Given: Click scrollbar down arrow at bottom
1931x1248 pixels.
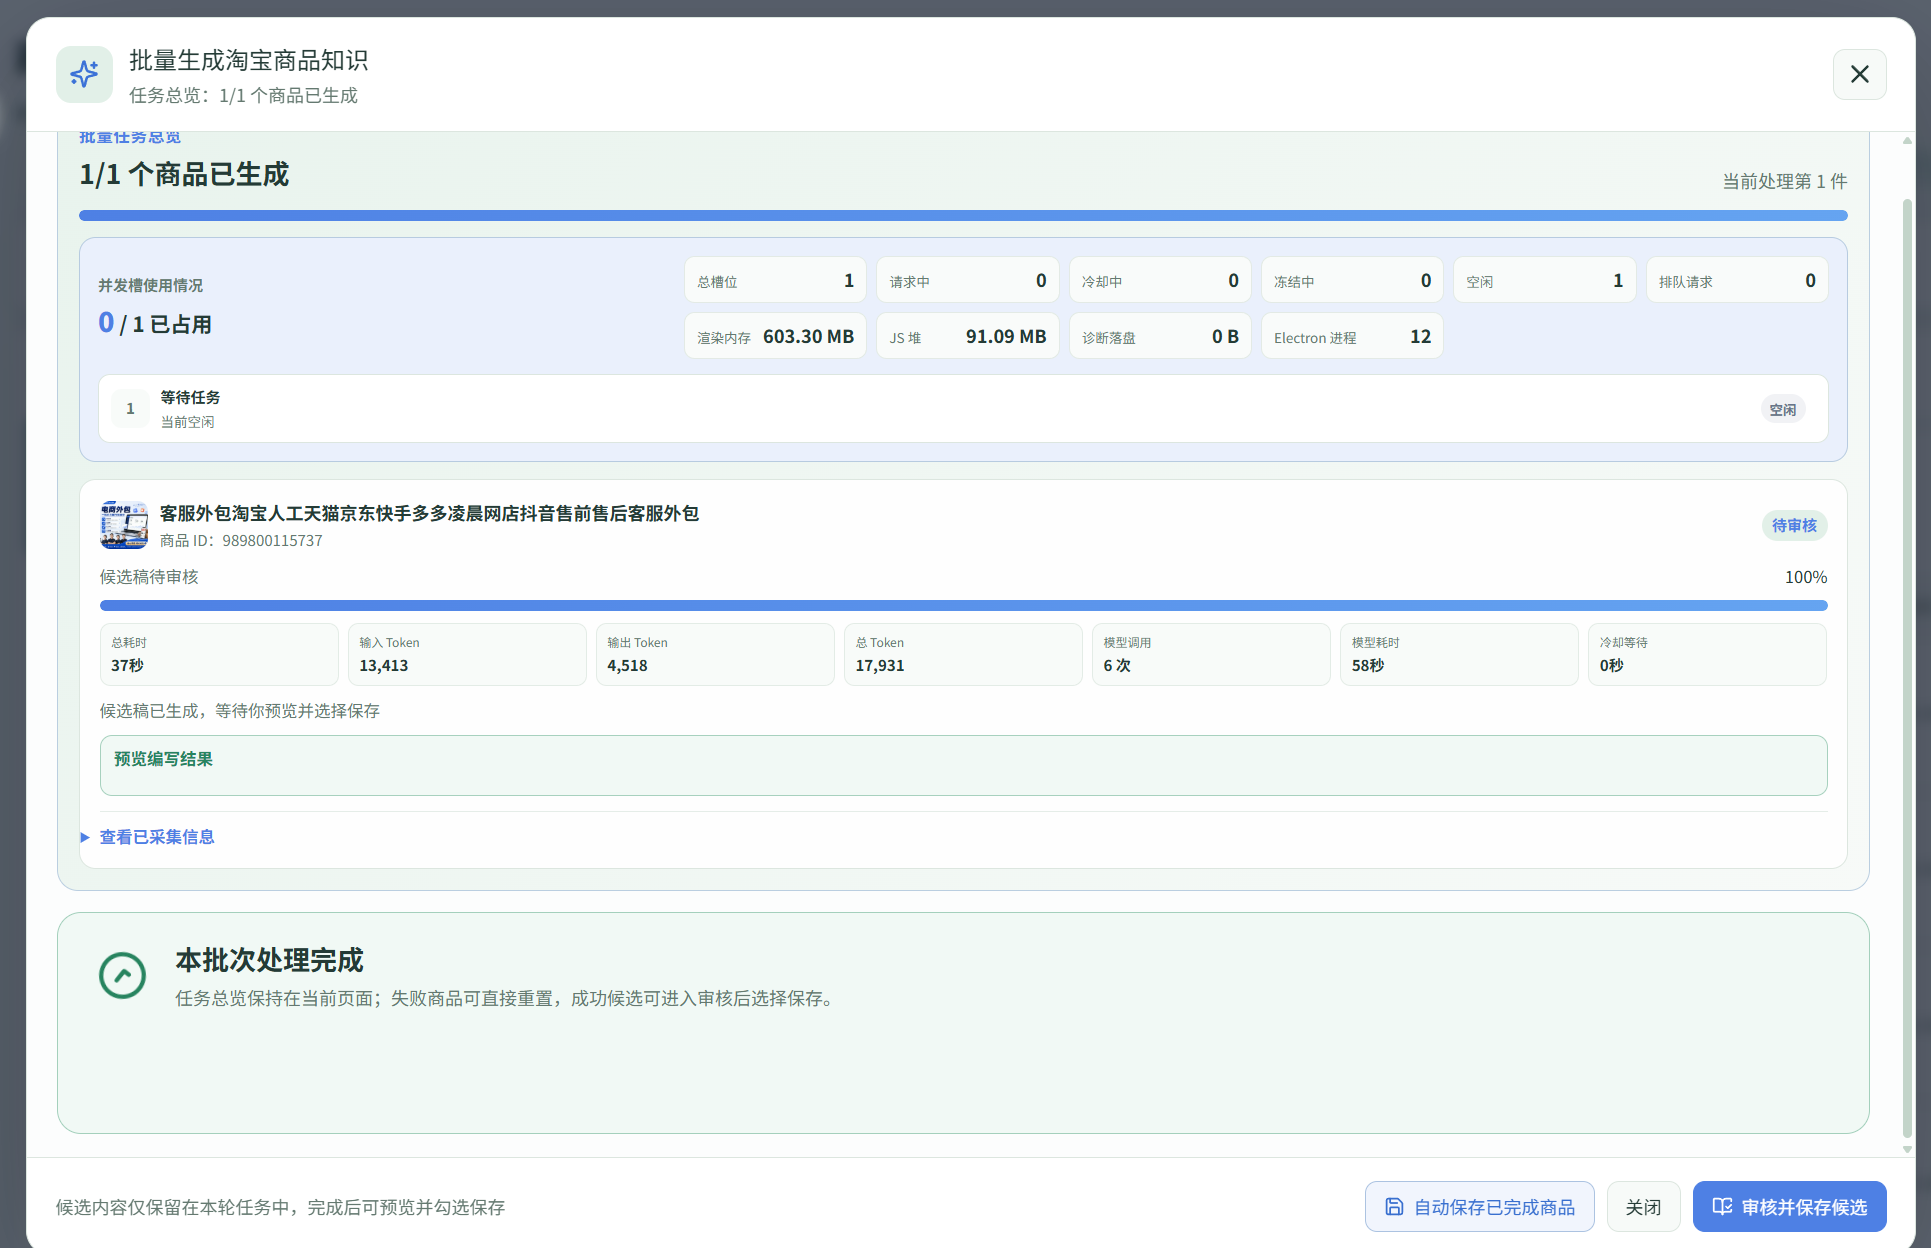Looking at the screenshot, I should (x=1907, y=1149).
